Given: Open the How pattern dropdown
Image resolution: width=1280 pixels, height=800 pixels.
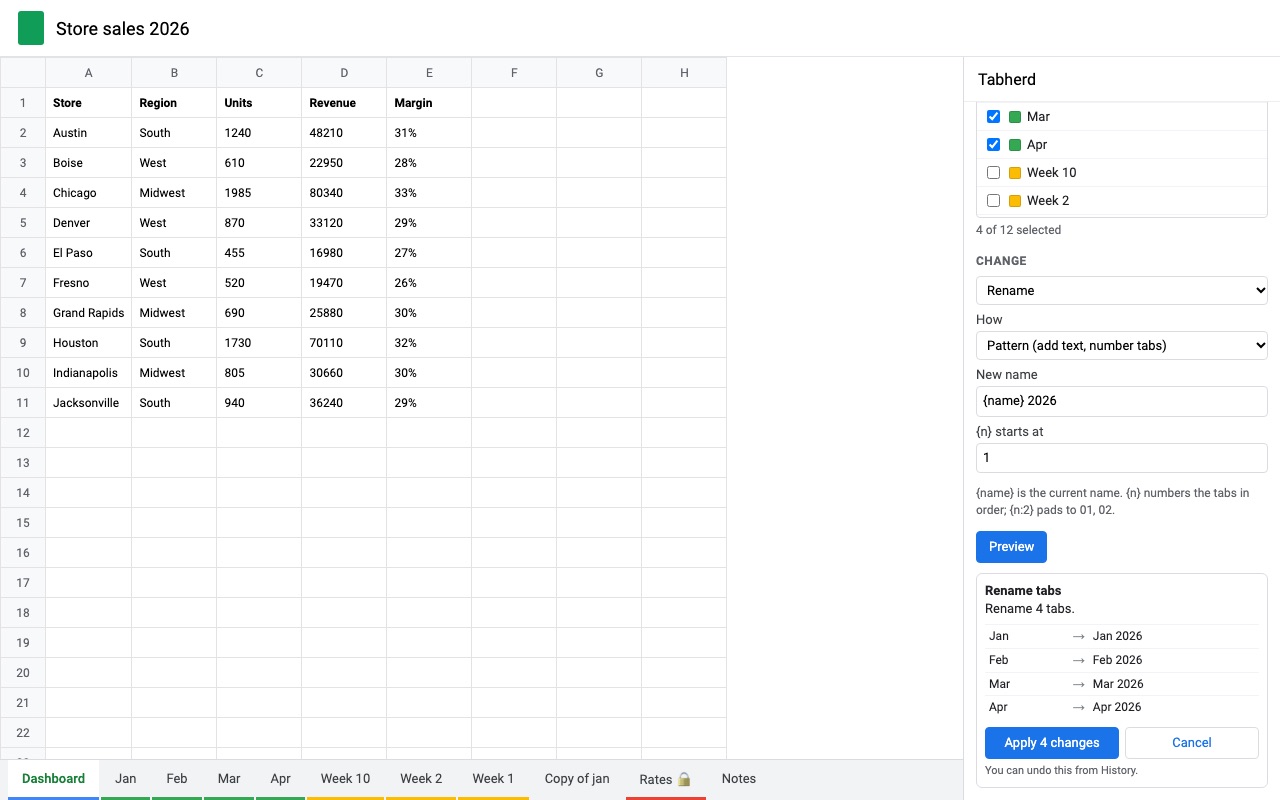Looking at the screenshot, I should tap(1122, 345).
